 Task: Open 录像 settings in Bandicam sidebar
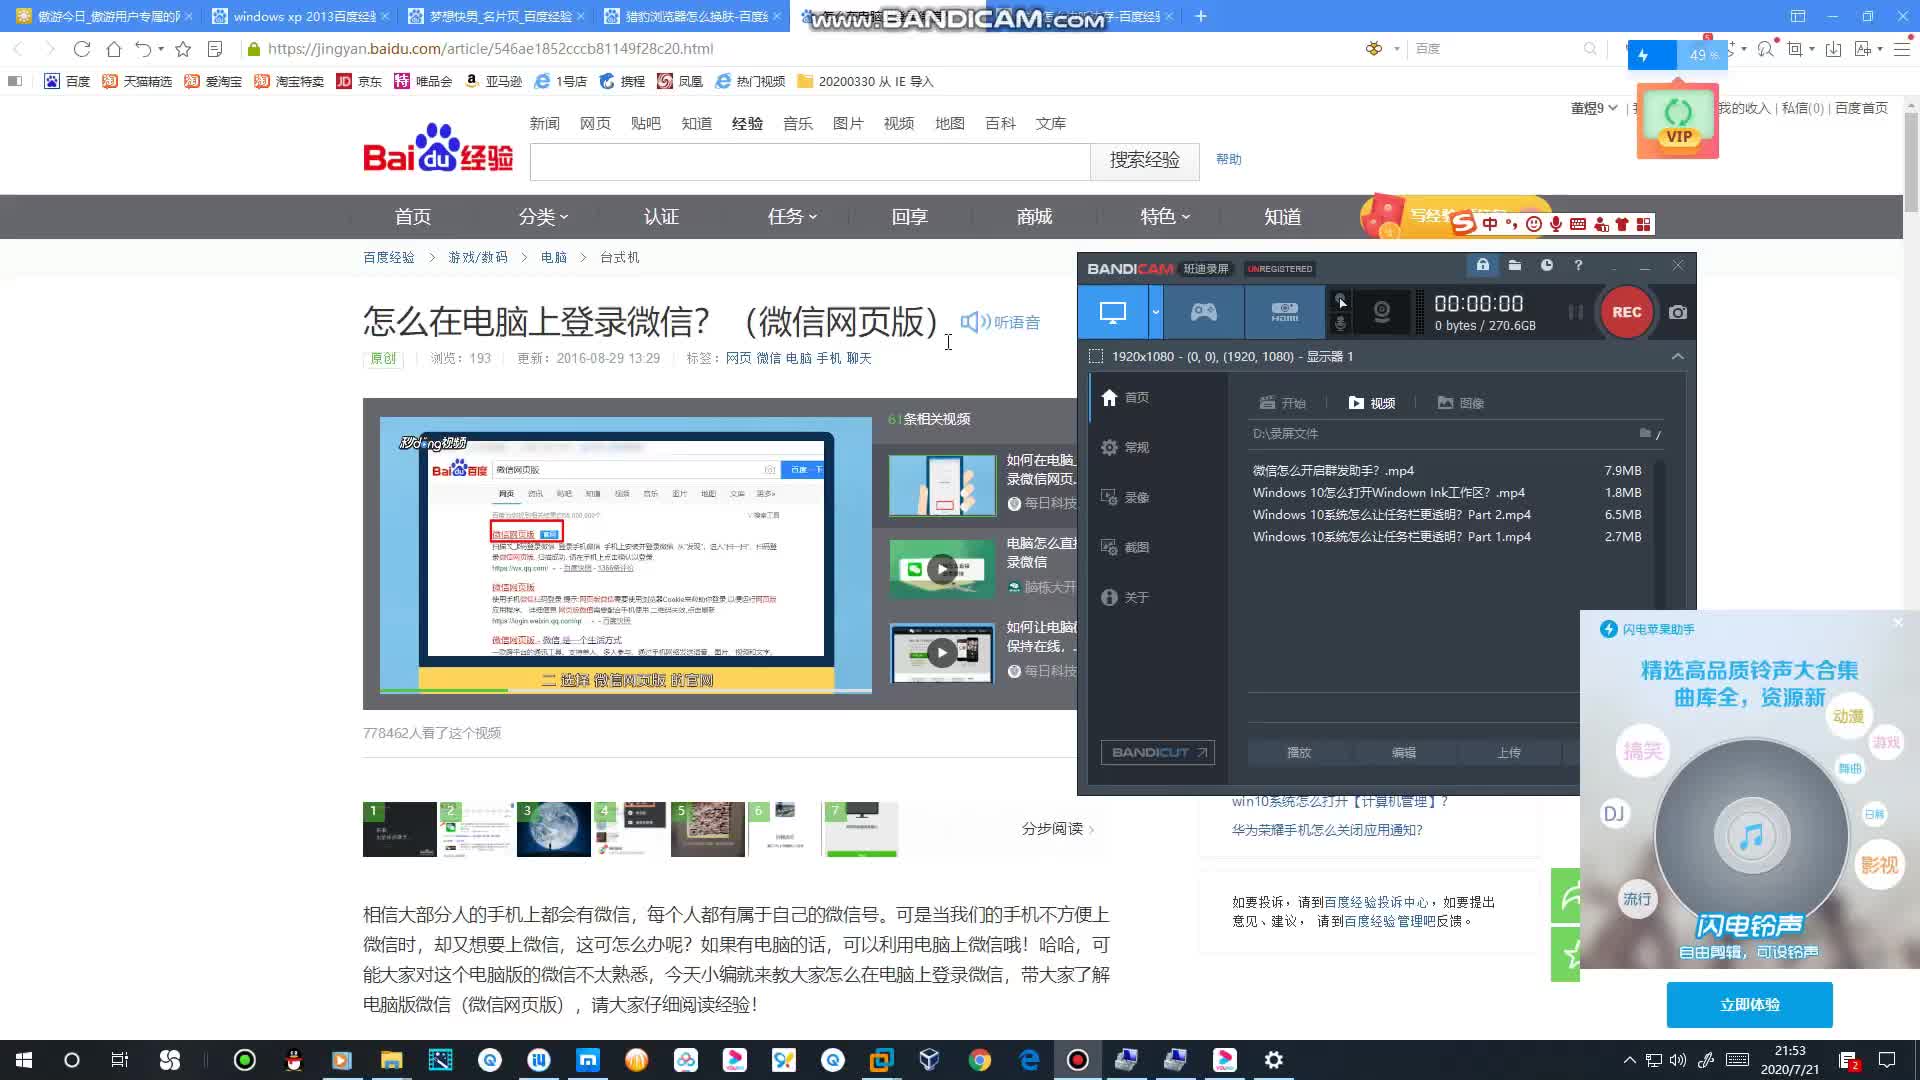(1125, 497)
